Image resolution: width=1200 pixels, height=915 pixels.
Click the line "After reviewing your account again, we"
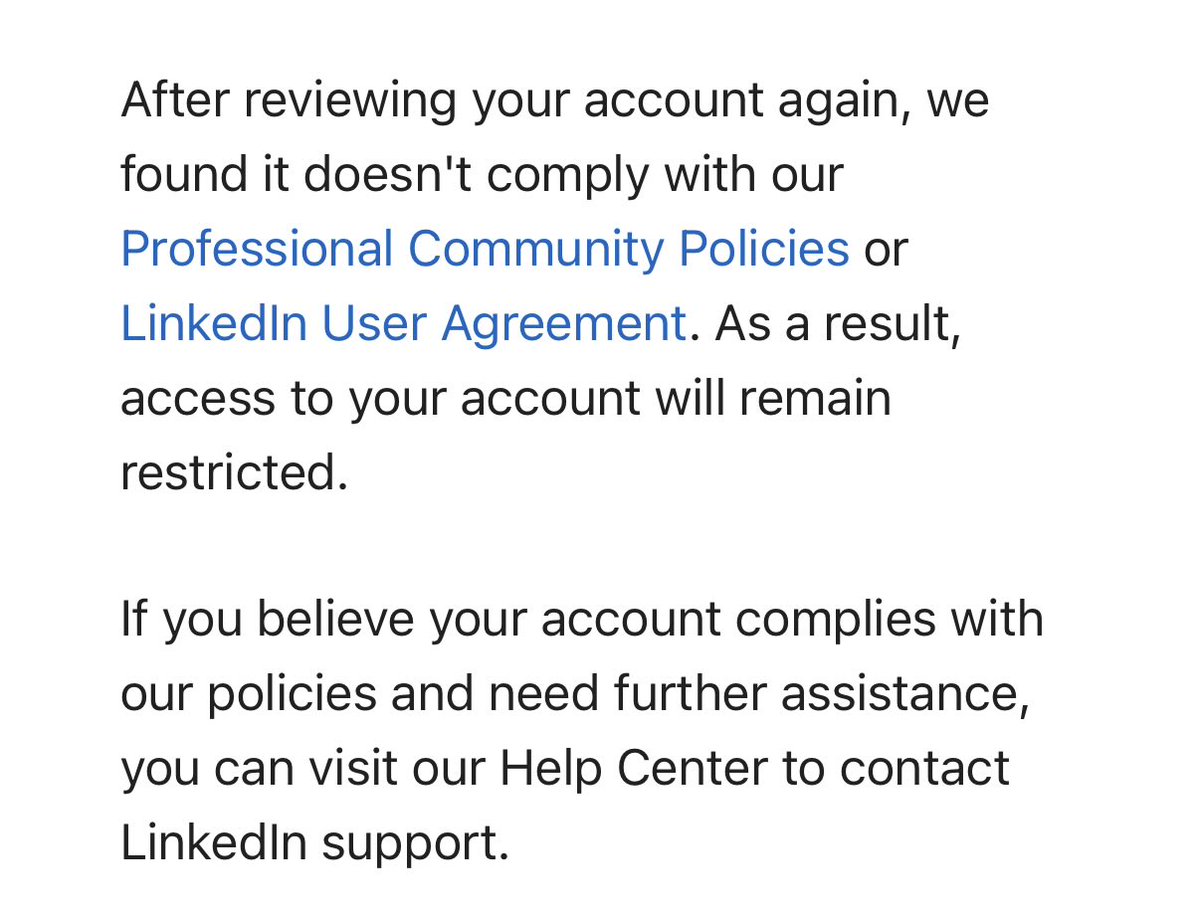click(555, 102)
